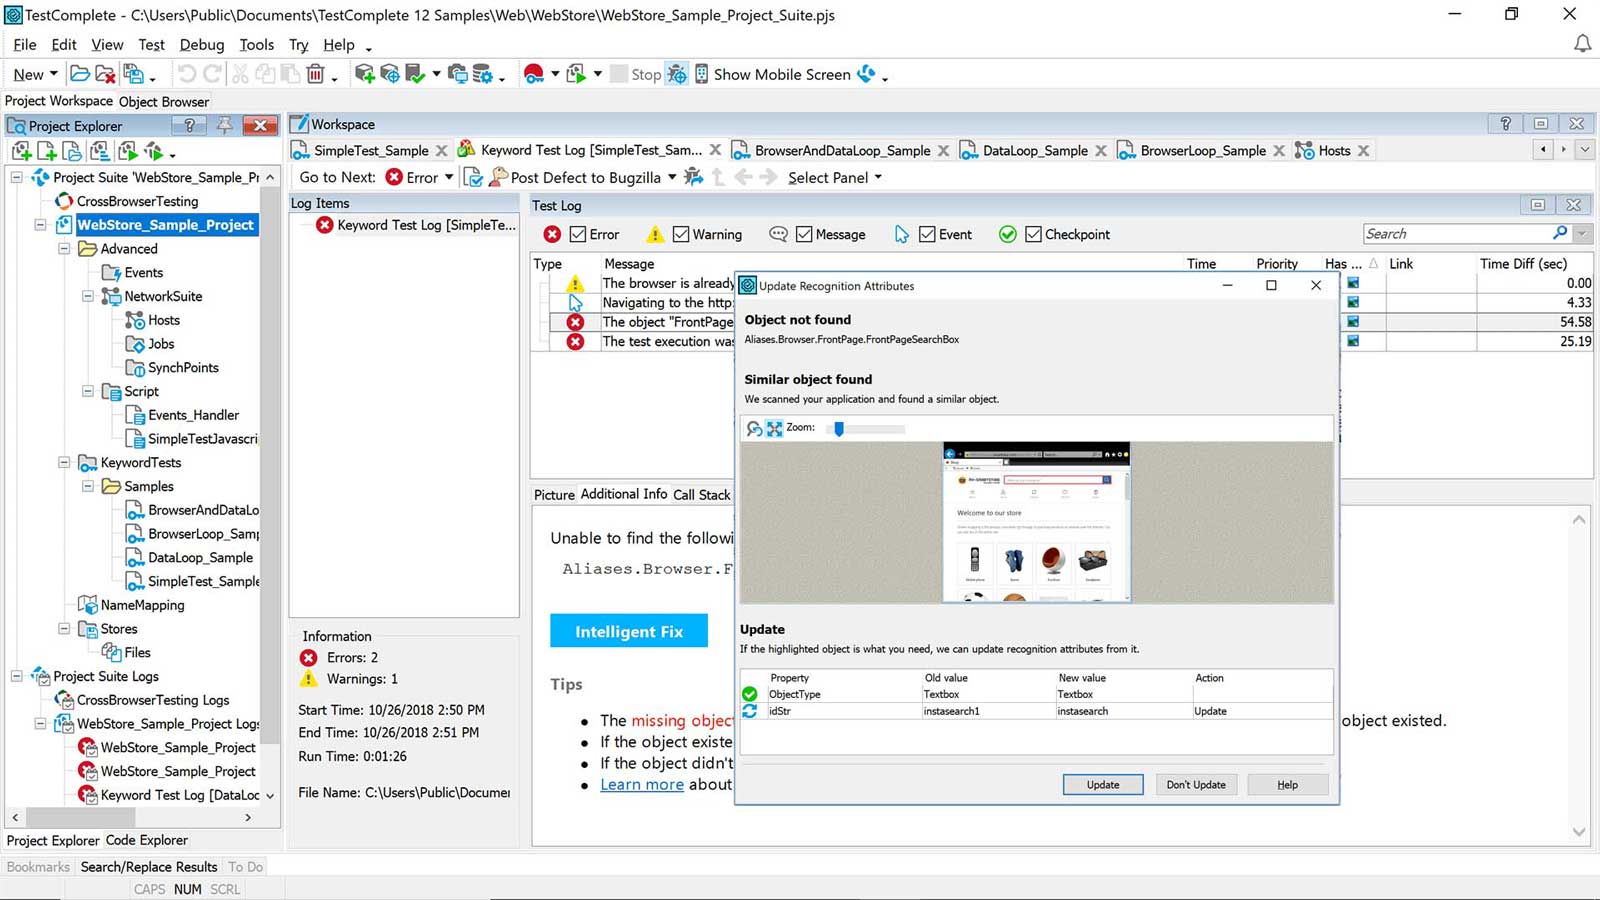This screenshot has height=900, width=1600.
Task: Uncheck the Error filter checkbox
Action: tap(578, 234)
